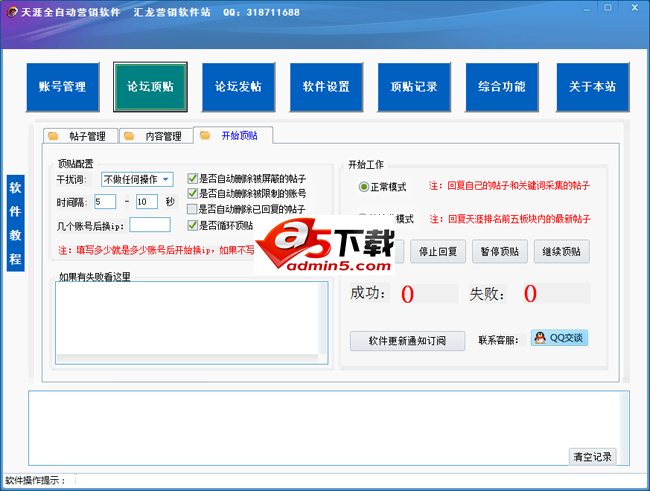This screenshot has height=491, width=650.
Task: Toggle the 是否循环顶贴 checkbox
Action: (192, 225)
